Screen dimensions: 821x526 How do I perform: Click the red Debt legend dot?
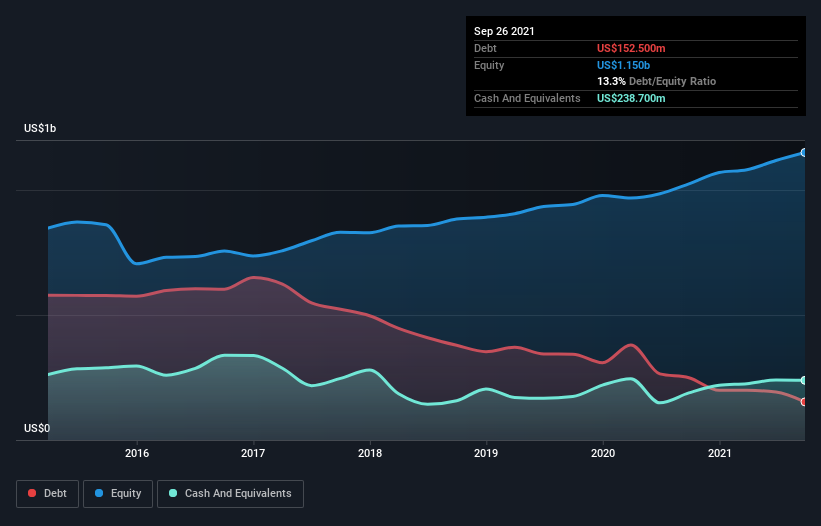(32, 493)
